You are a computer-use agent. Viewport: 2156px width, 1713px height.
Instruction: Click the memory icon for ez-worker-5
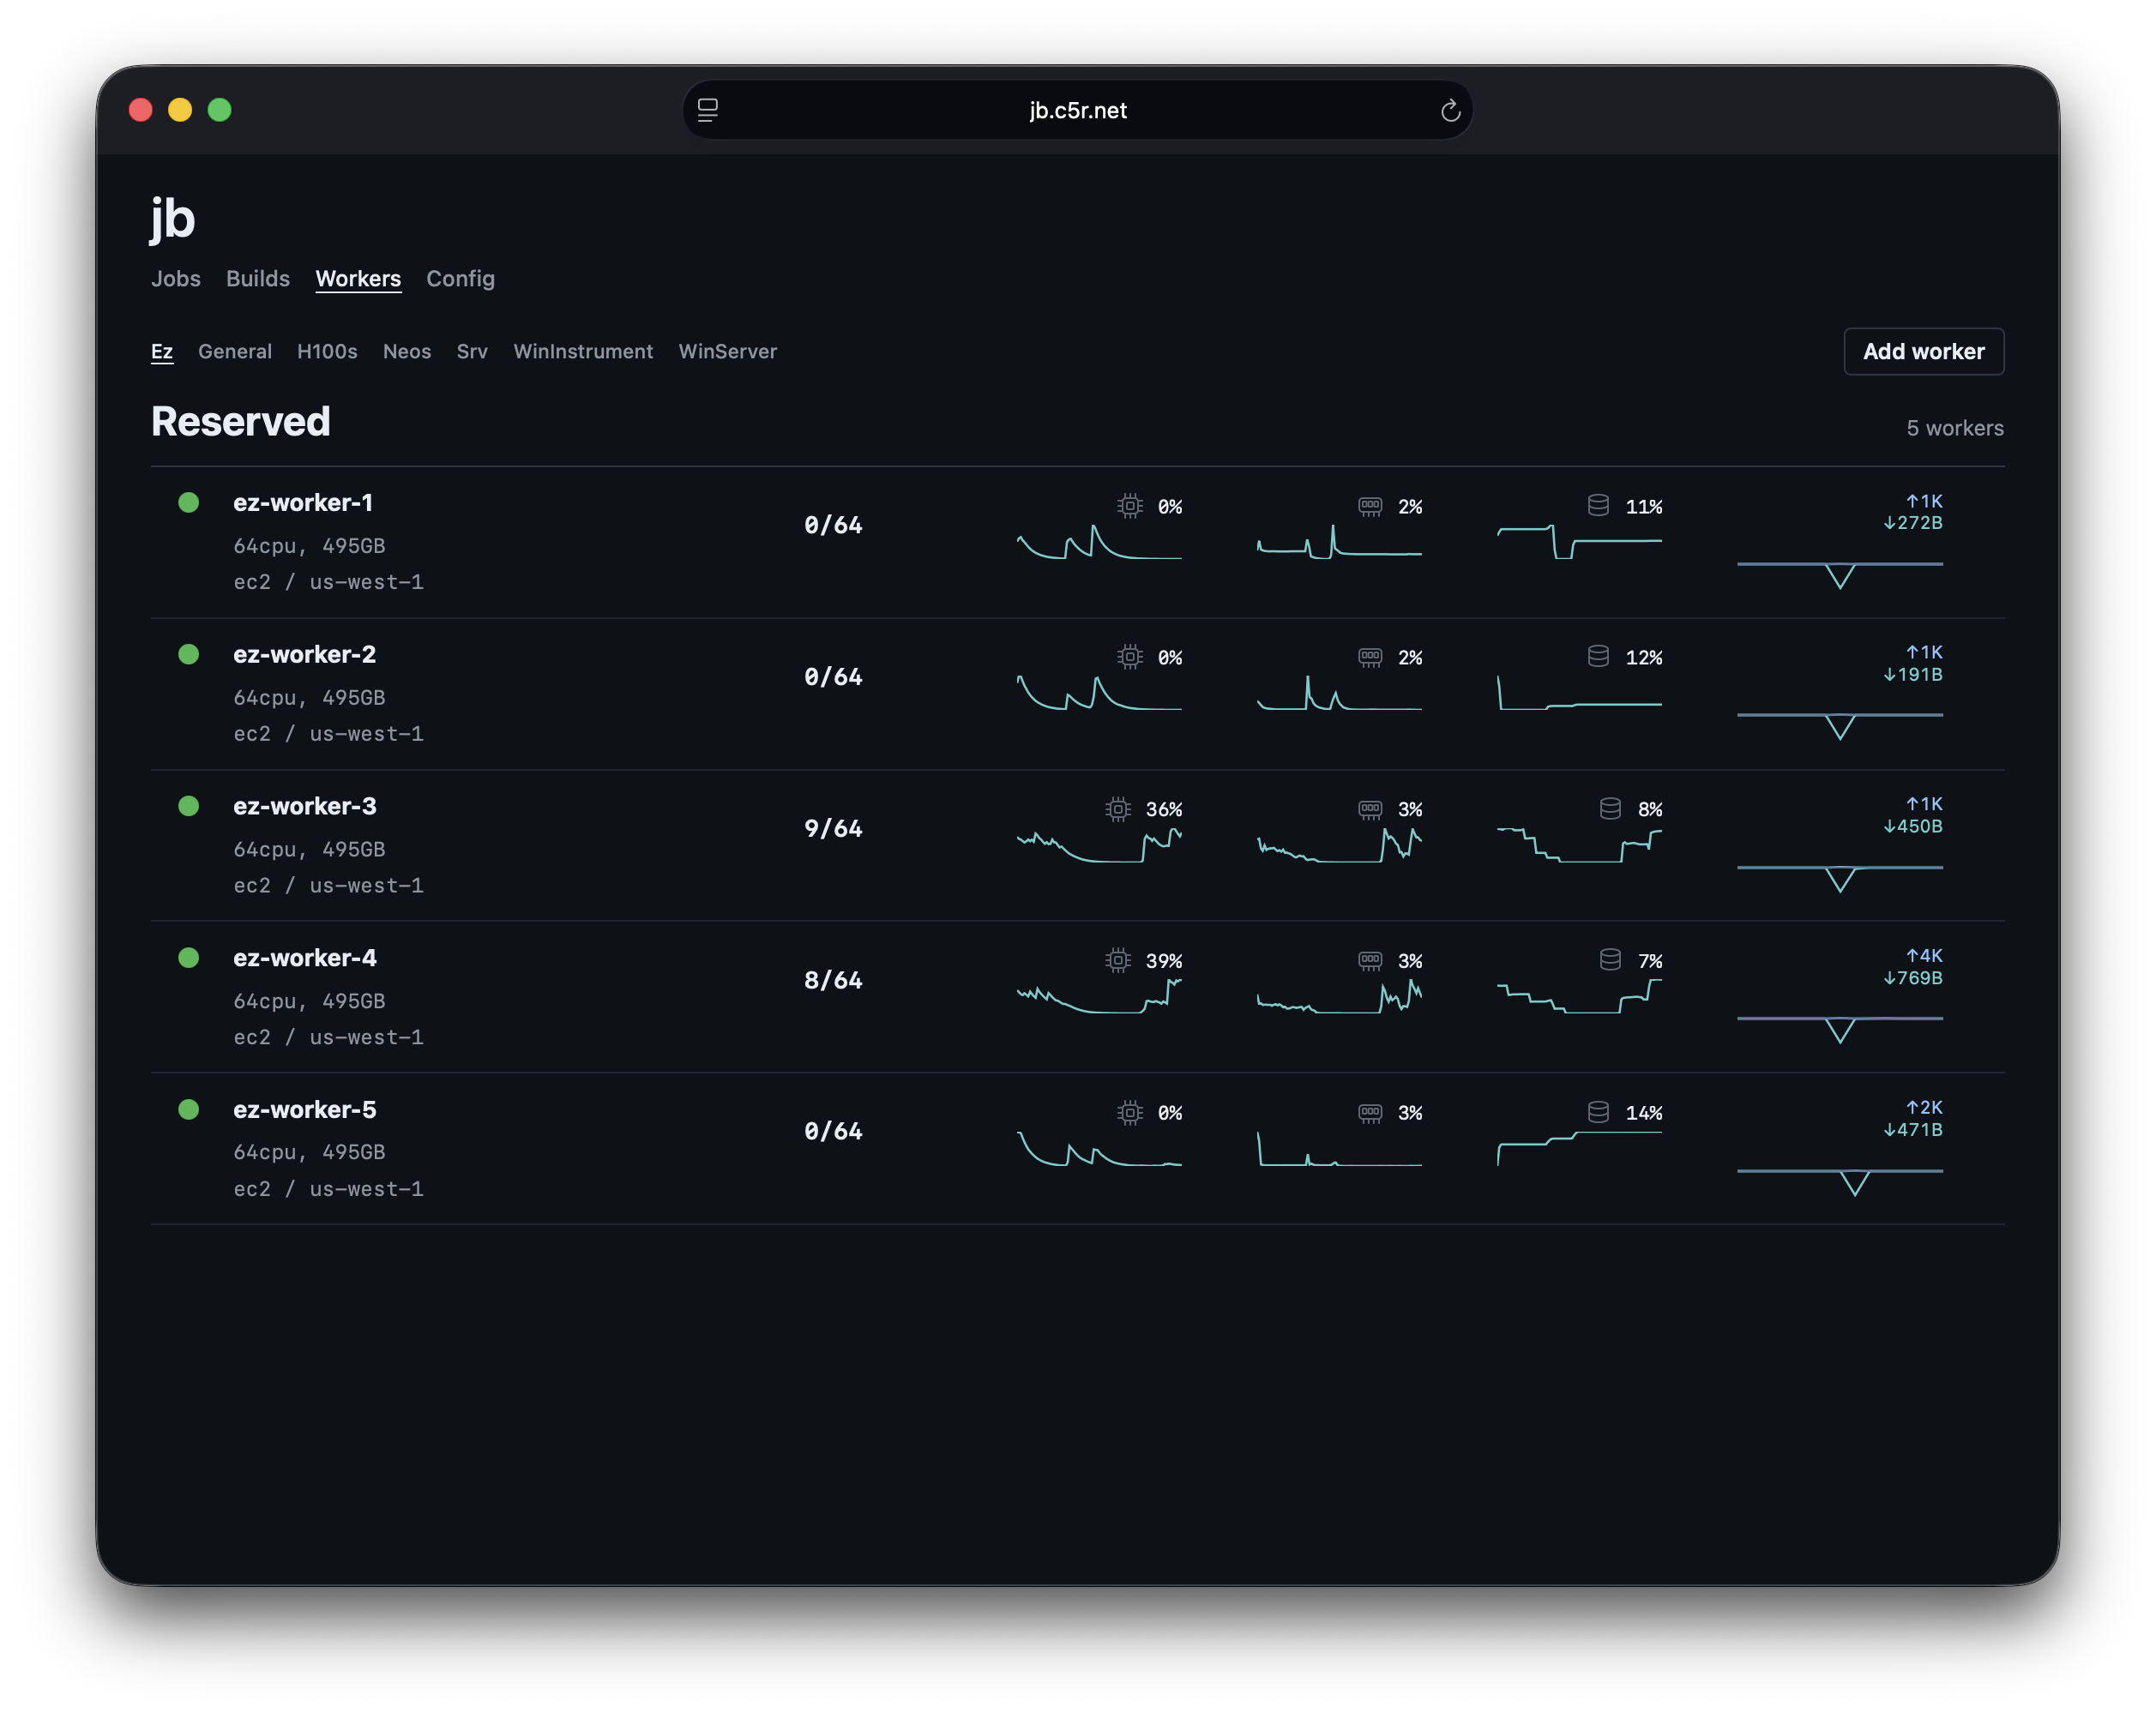coord(1370,1113)
